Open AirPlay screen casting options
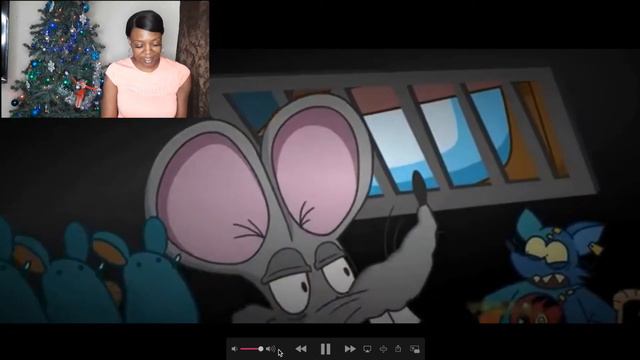The height and width of the screenshot is (360, 640). tap(367, 349)
